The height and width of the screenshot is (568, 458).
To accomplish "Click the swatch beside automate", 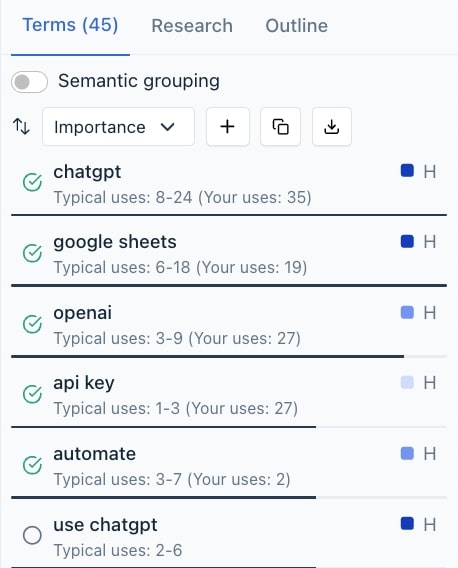I will [407, 453].
